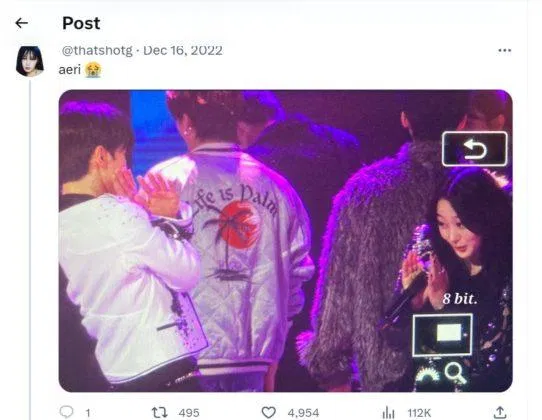Open the photo showing the Life is Palm jacket
Viewport: 542px width, 420px height.
click(x=286, y=241)
